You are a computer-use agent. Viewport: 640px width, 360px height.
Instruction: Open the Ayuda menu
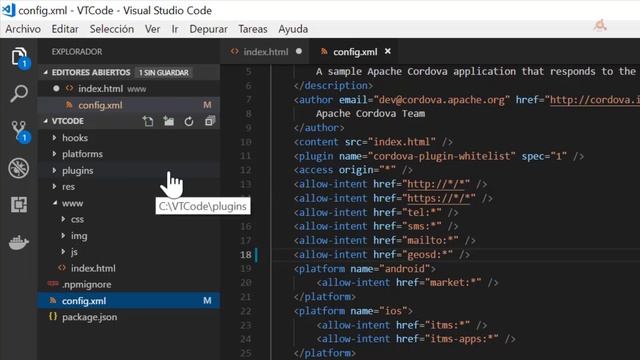click(x=293, y=29)
